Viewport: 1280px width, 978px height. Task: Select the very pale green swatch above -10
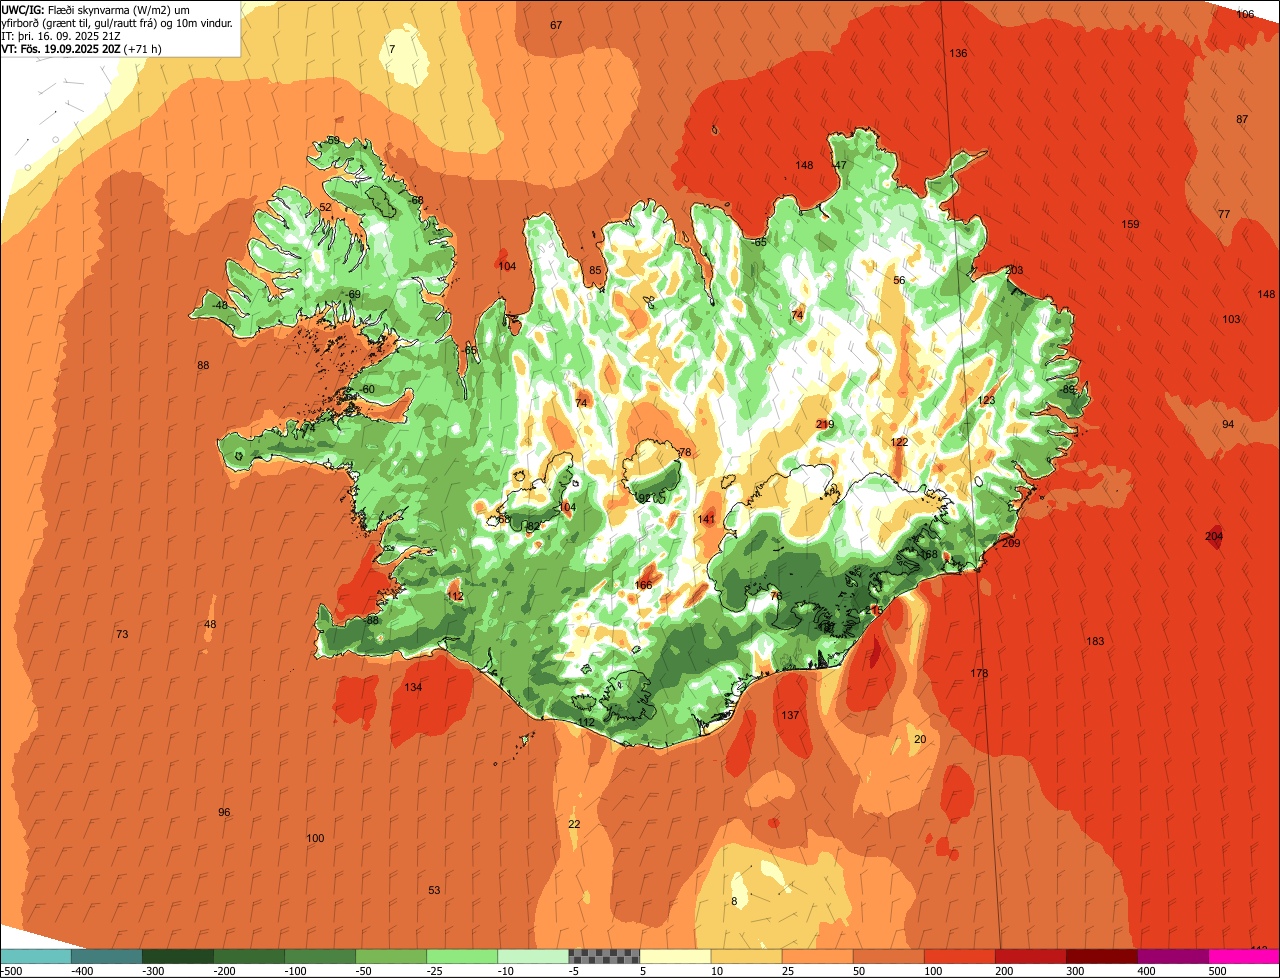533,956
